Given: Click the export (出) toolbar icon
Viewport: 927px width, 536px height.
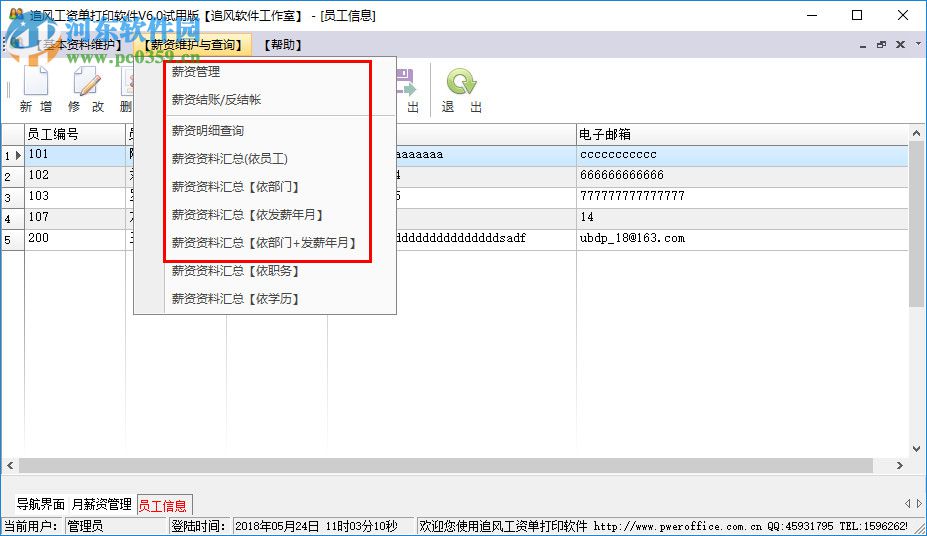Looking at the screenshot, I should coord(406,83).
